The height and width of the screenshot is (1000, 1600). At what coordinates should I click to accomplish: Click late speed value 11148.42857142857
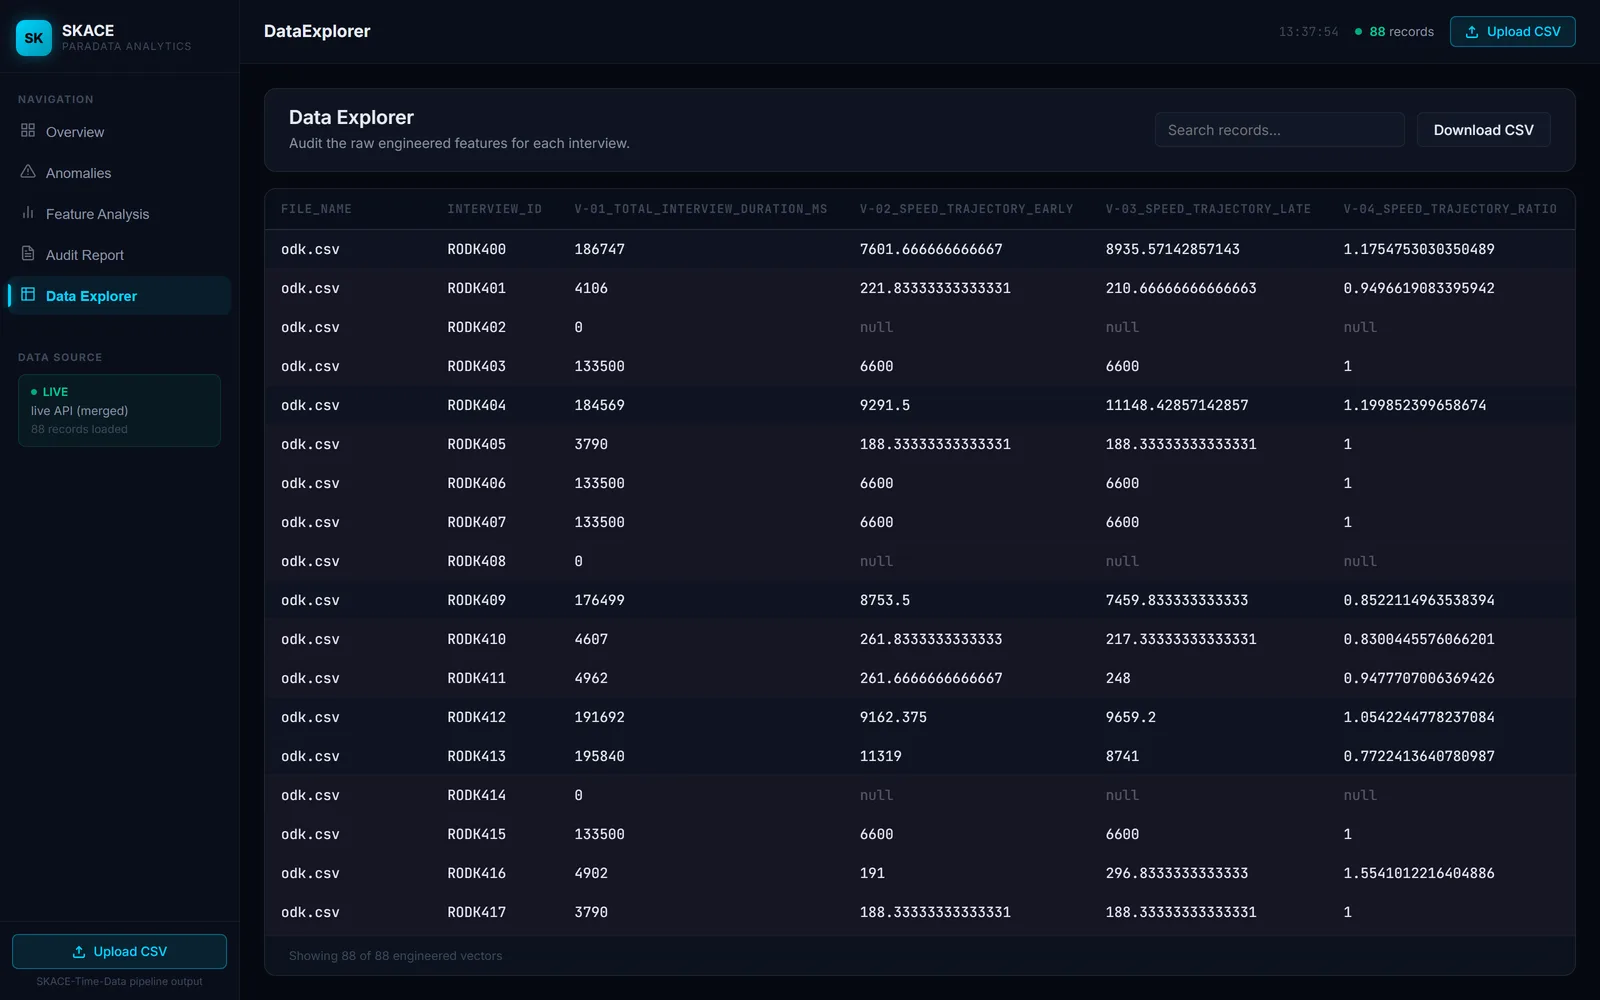(x=1177, y=405)
